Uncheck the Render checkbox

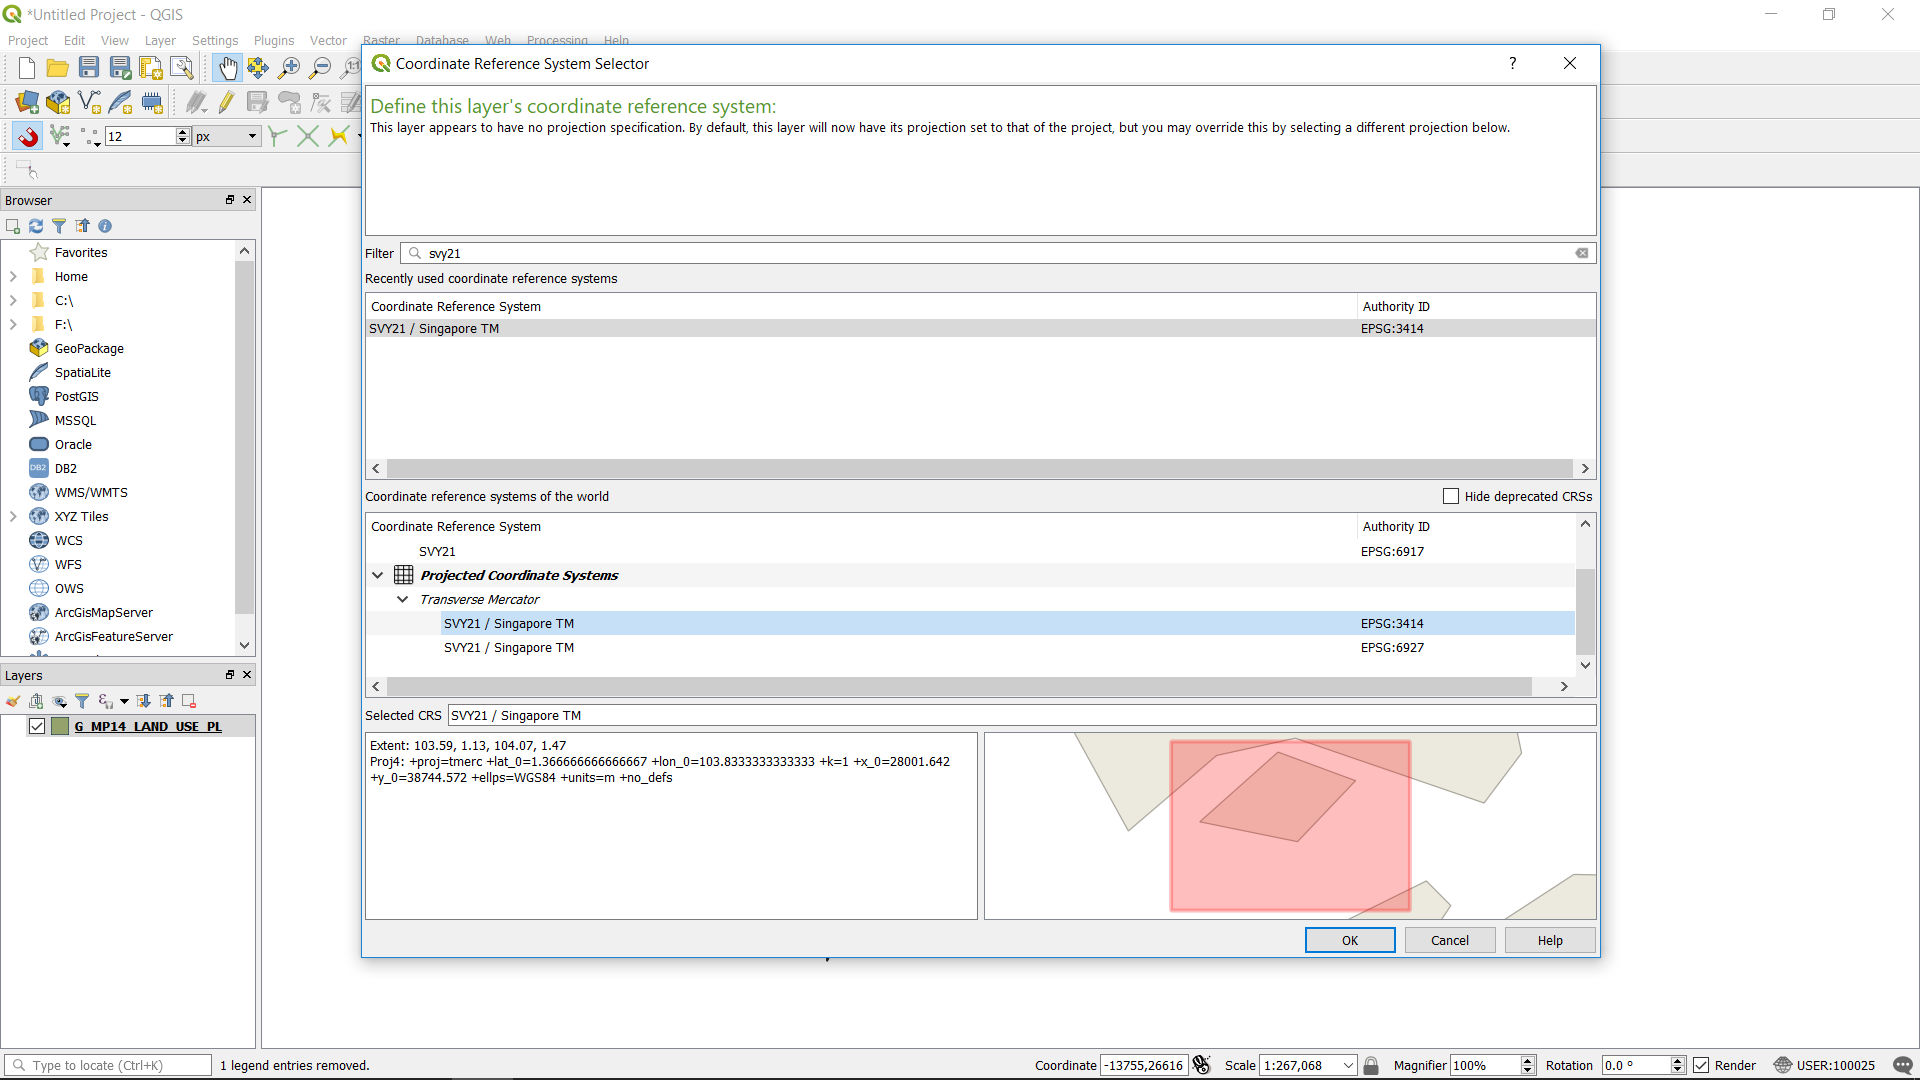(1701, 1065)
